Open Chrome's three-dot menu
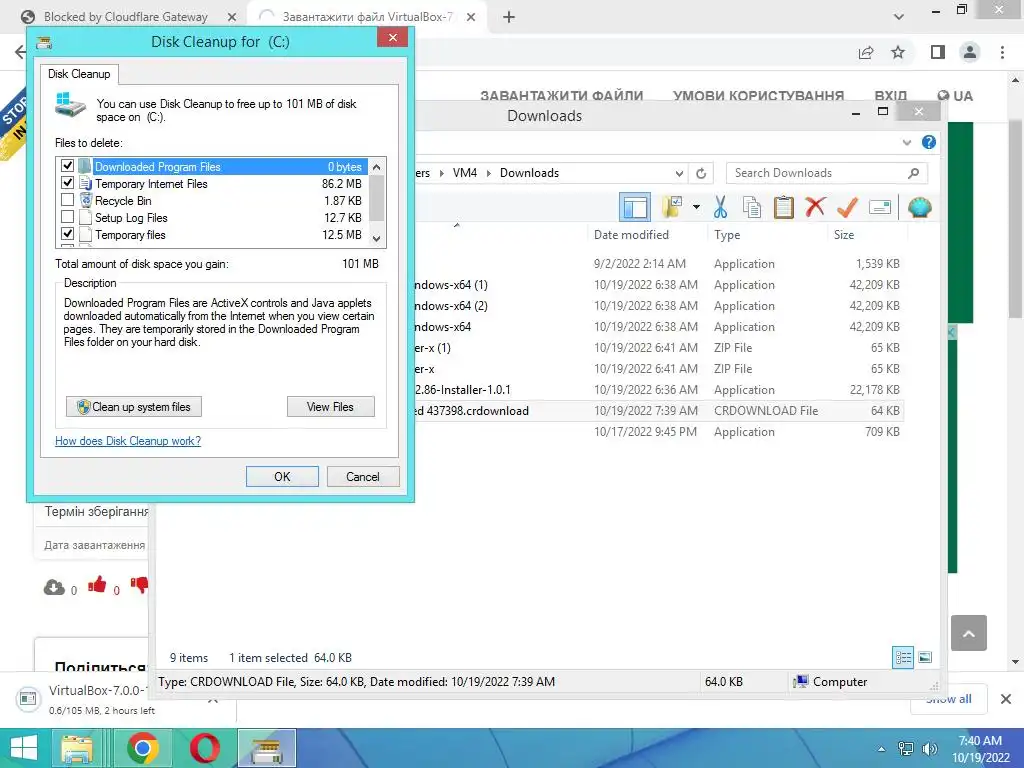Viewport: 1024px width, 768px height. tap(1002, 52)
